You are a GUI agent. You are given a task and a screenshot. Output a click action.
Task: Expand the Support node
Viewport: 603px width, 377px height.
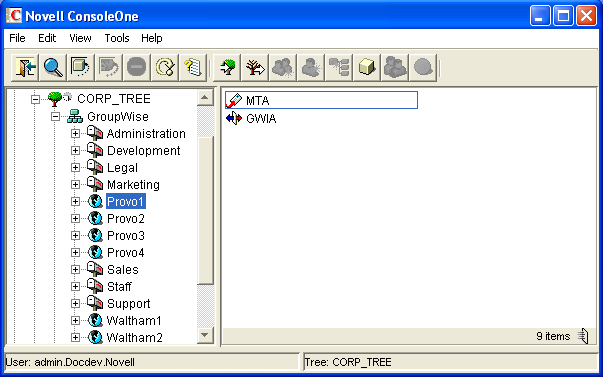point(75,304)
